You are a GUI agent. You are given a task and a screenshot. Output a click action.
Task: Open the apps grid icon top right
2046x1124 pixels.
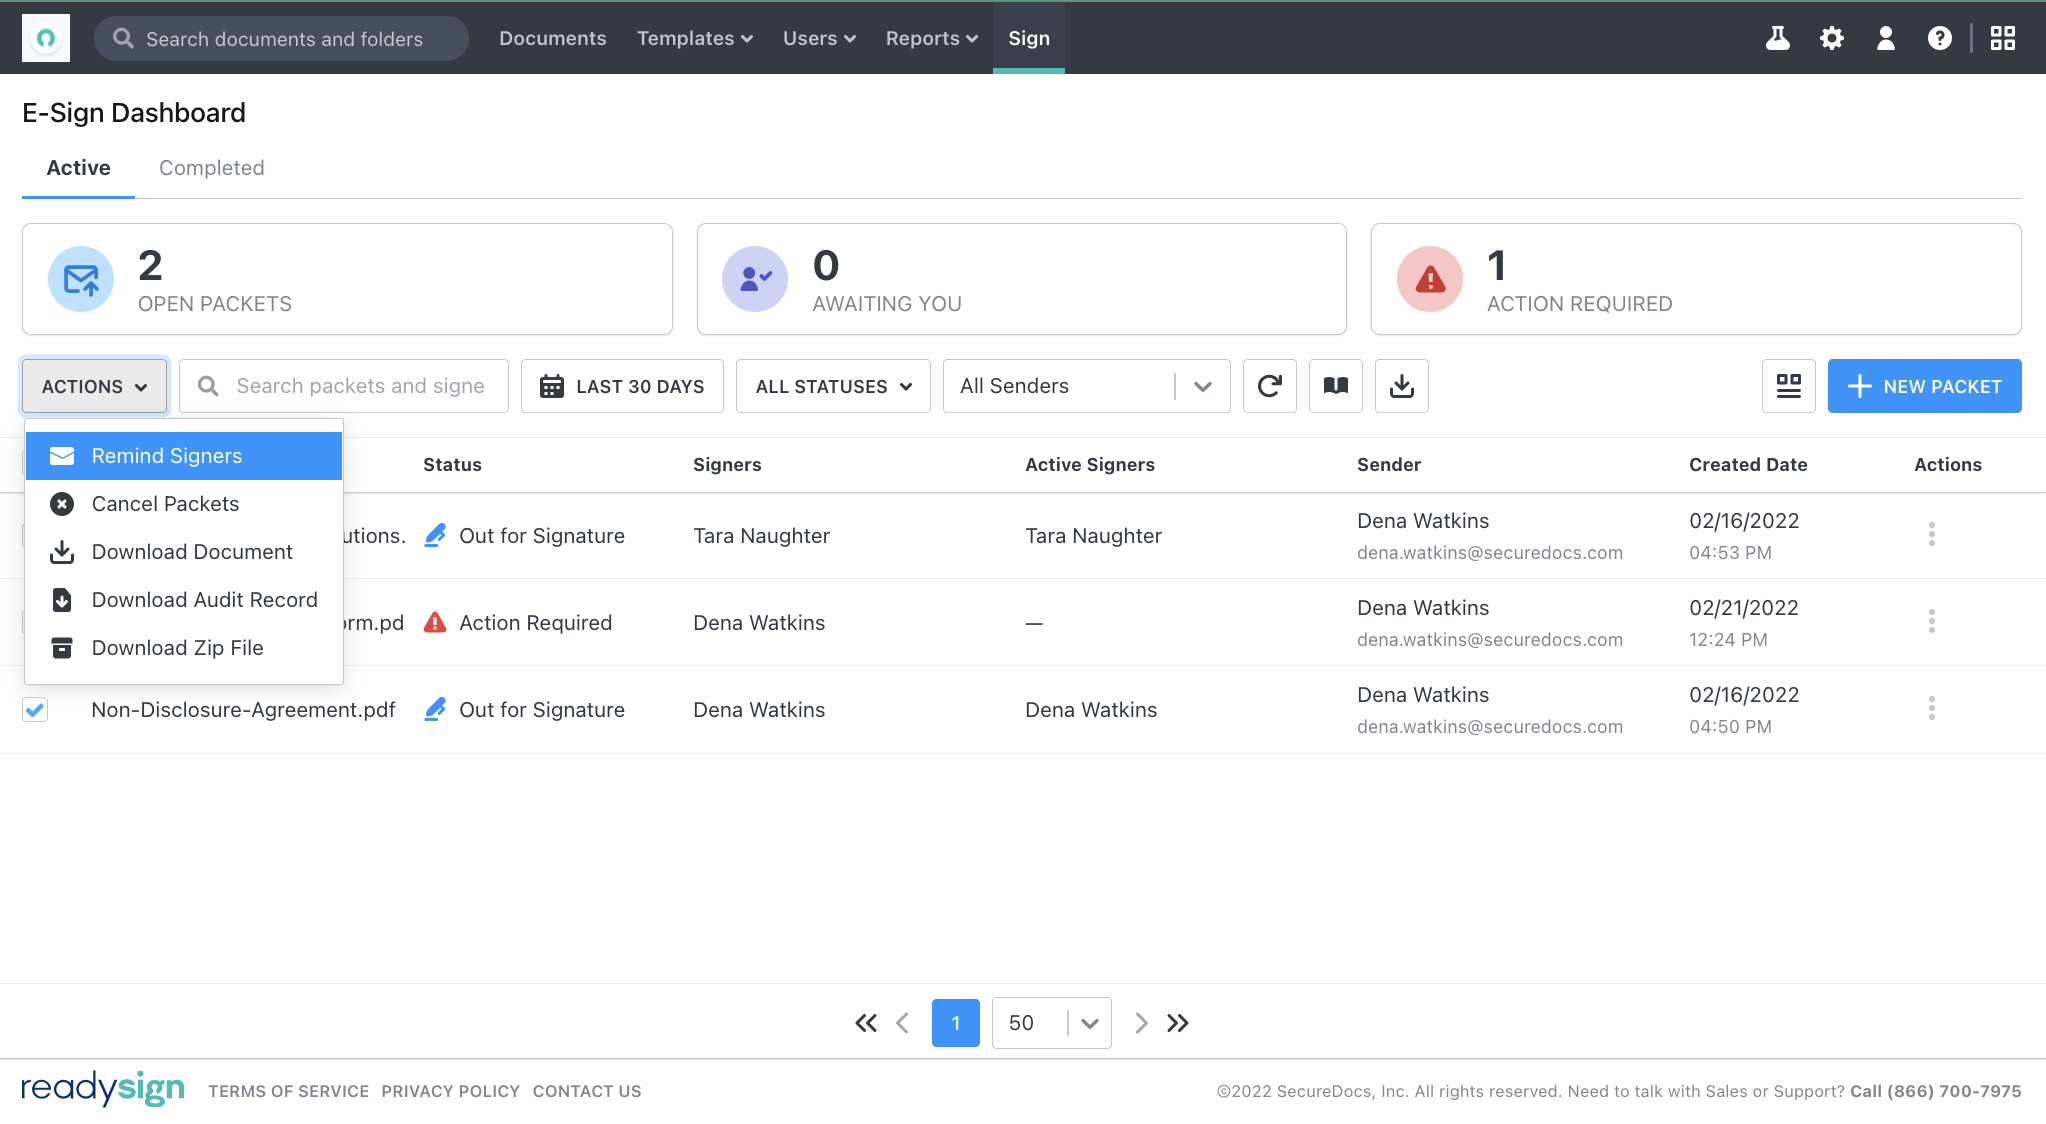pyautogui.click(x=2004, y=37)
